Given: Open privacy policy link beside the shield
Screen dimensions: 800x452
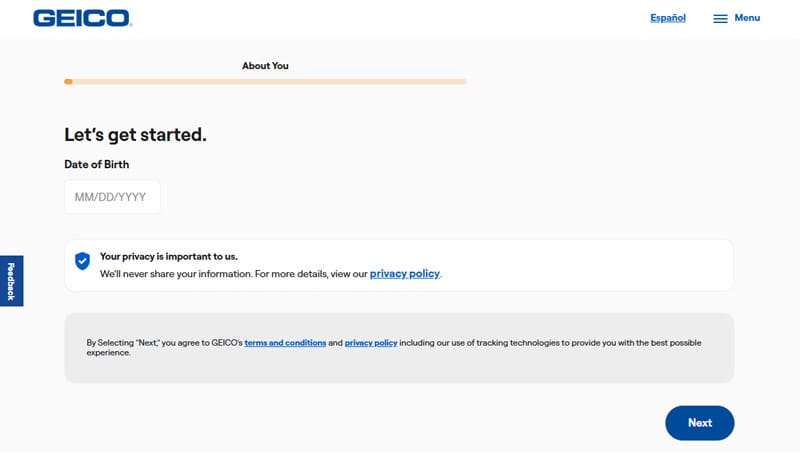Looking at the screenshot, I should tap(404, 273).
